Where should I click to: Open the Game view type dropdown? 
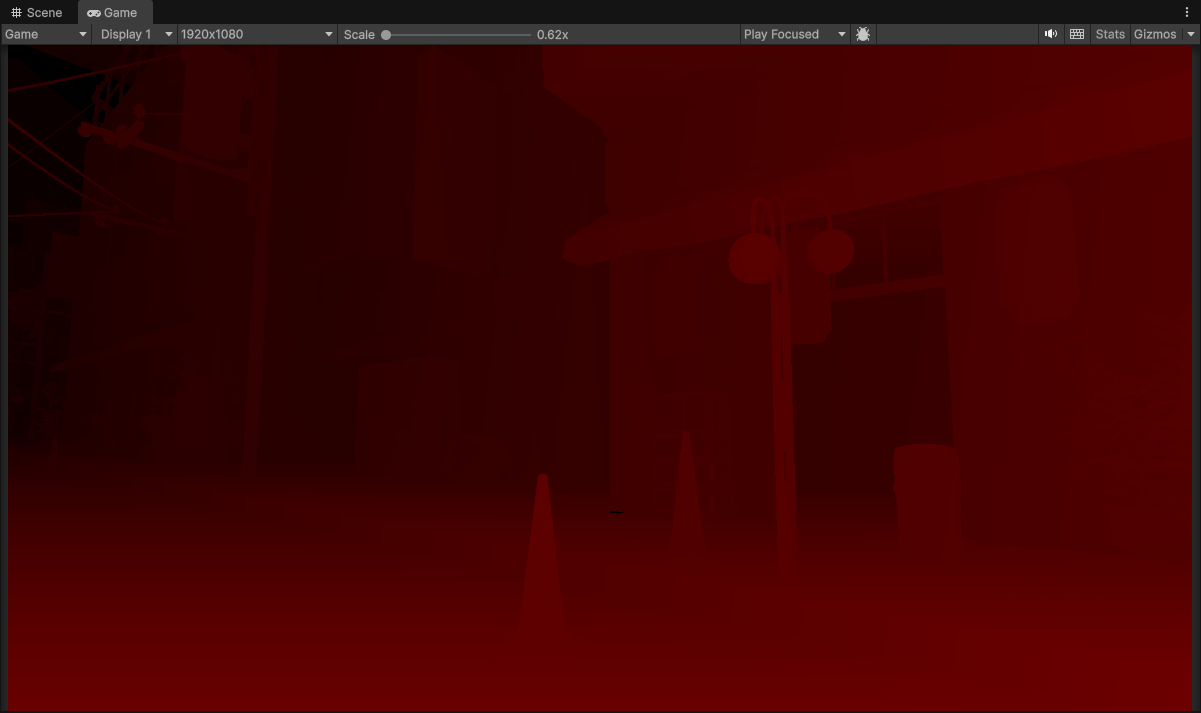point(46,34)
